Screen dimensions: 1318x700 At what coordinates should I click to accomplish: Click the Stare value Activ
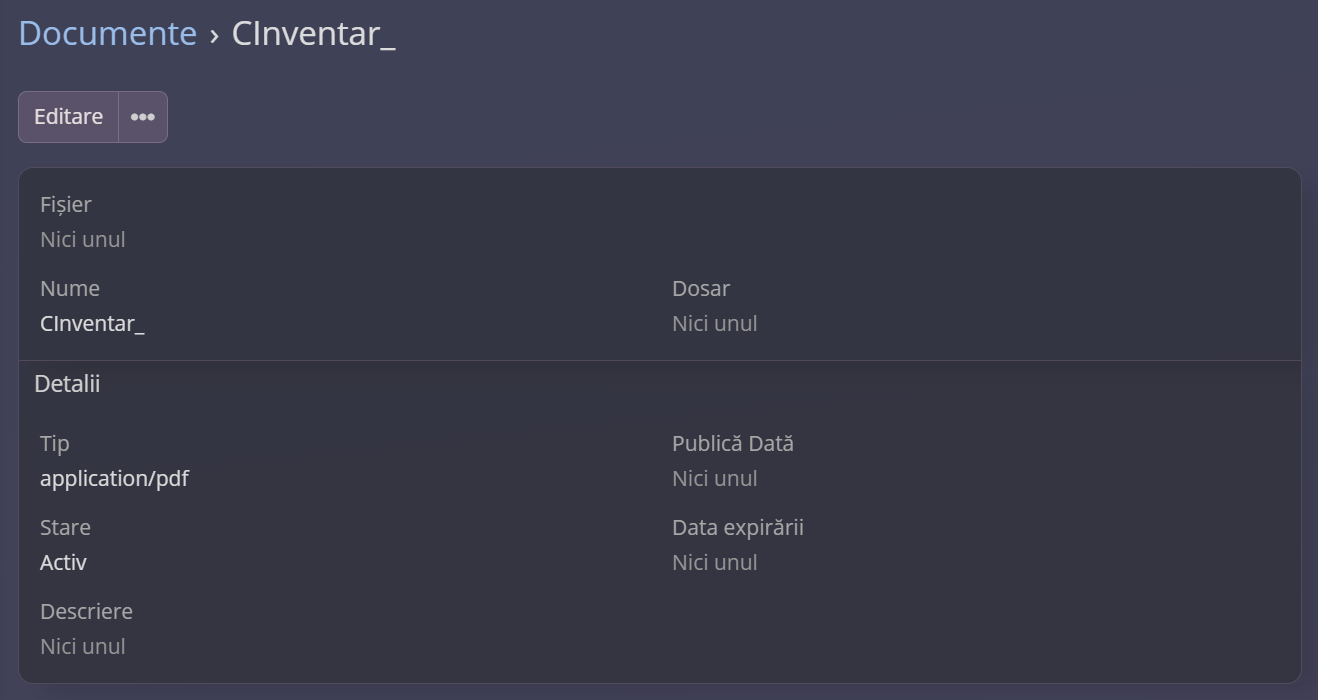pyautogui.click(x=63, y=562)
